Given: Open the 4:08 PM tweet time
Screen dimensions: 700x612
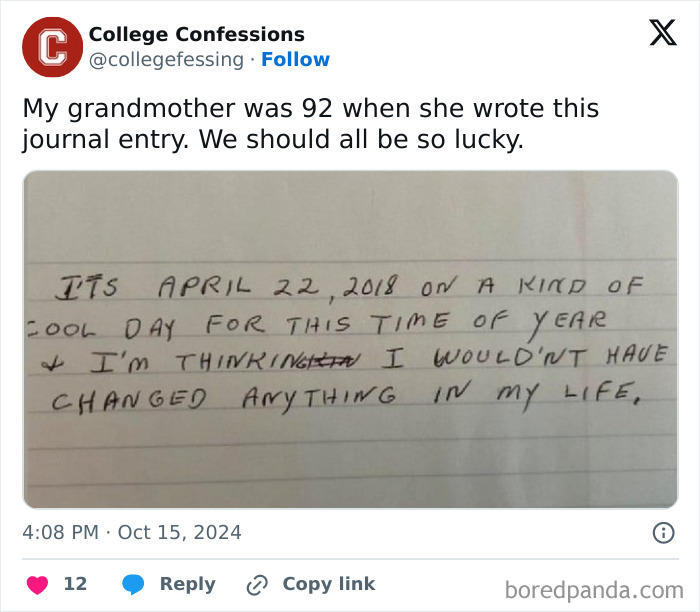Looking at the screenshot, I should pyautogui.click(x=60, y=533).
